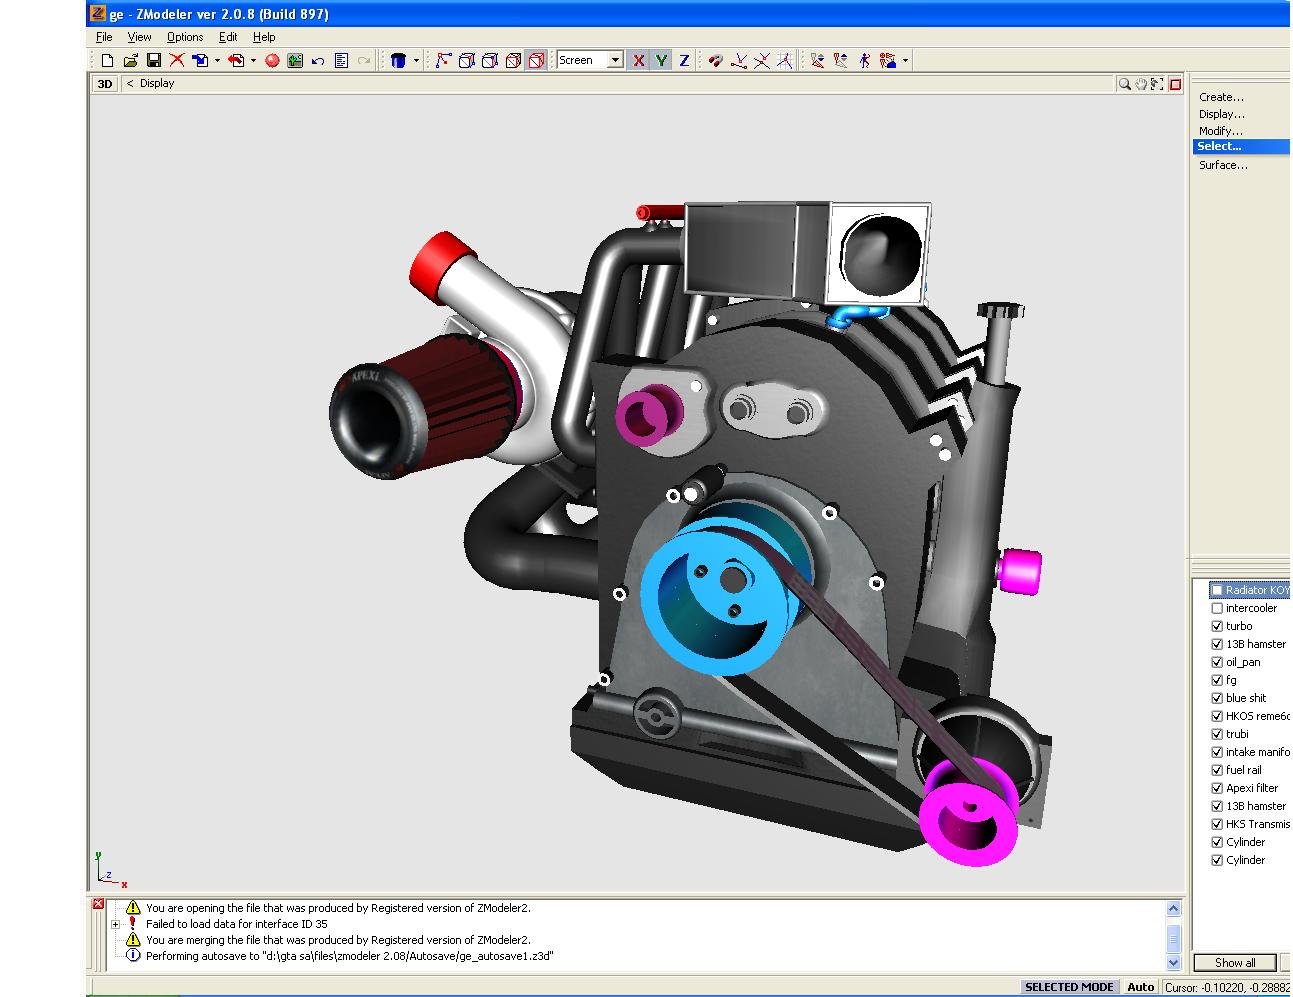Click the 3D viewport type button
This screenshot has width=1293, height=997.
[x=105, y=84]
